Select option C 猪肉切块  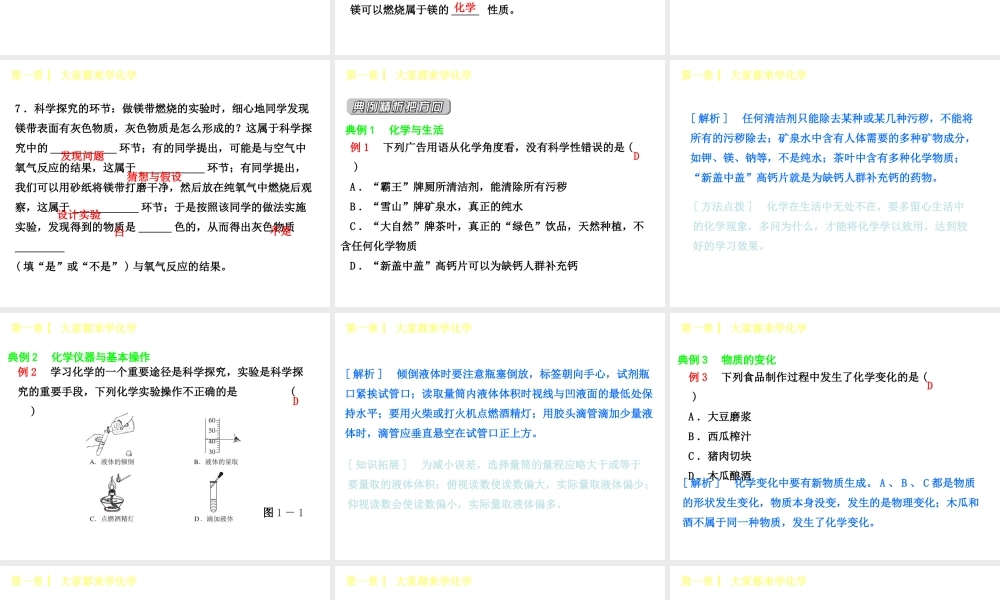pyautogui.click(x=719, y=457)
